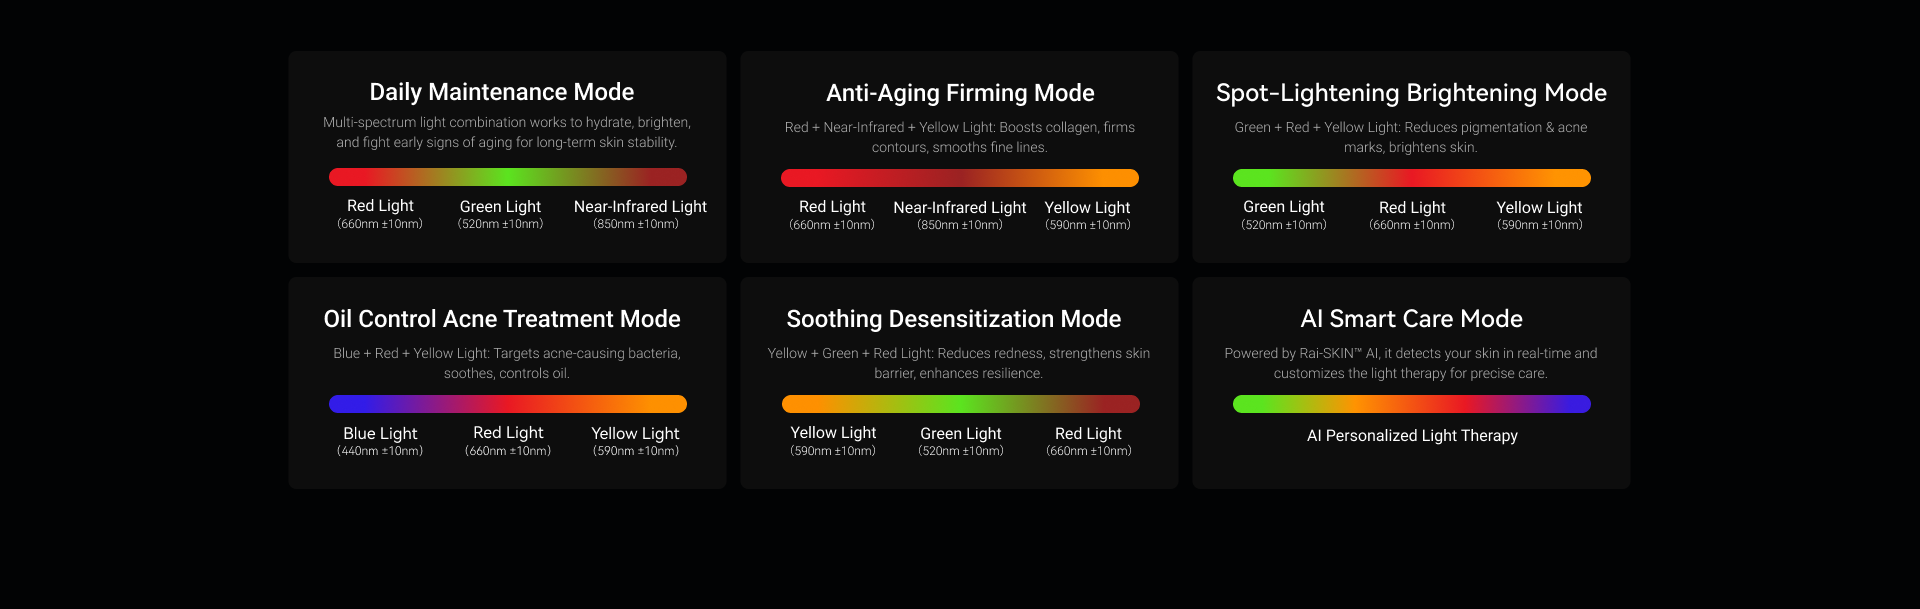Select the Anti-Aging Firming Mode title

pyautogui.click(x=960, y=93)
